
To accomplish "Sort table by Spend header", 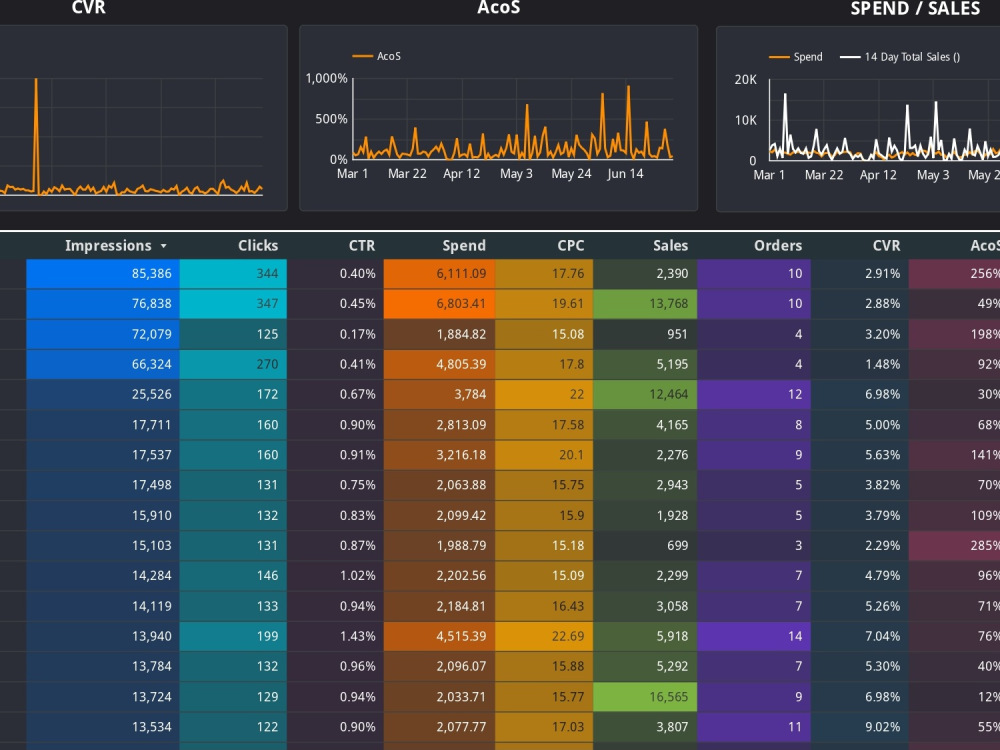I will (464, 246).
